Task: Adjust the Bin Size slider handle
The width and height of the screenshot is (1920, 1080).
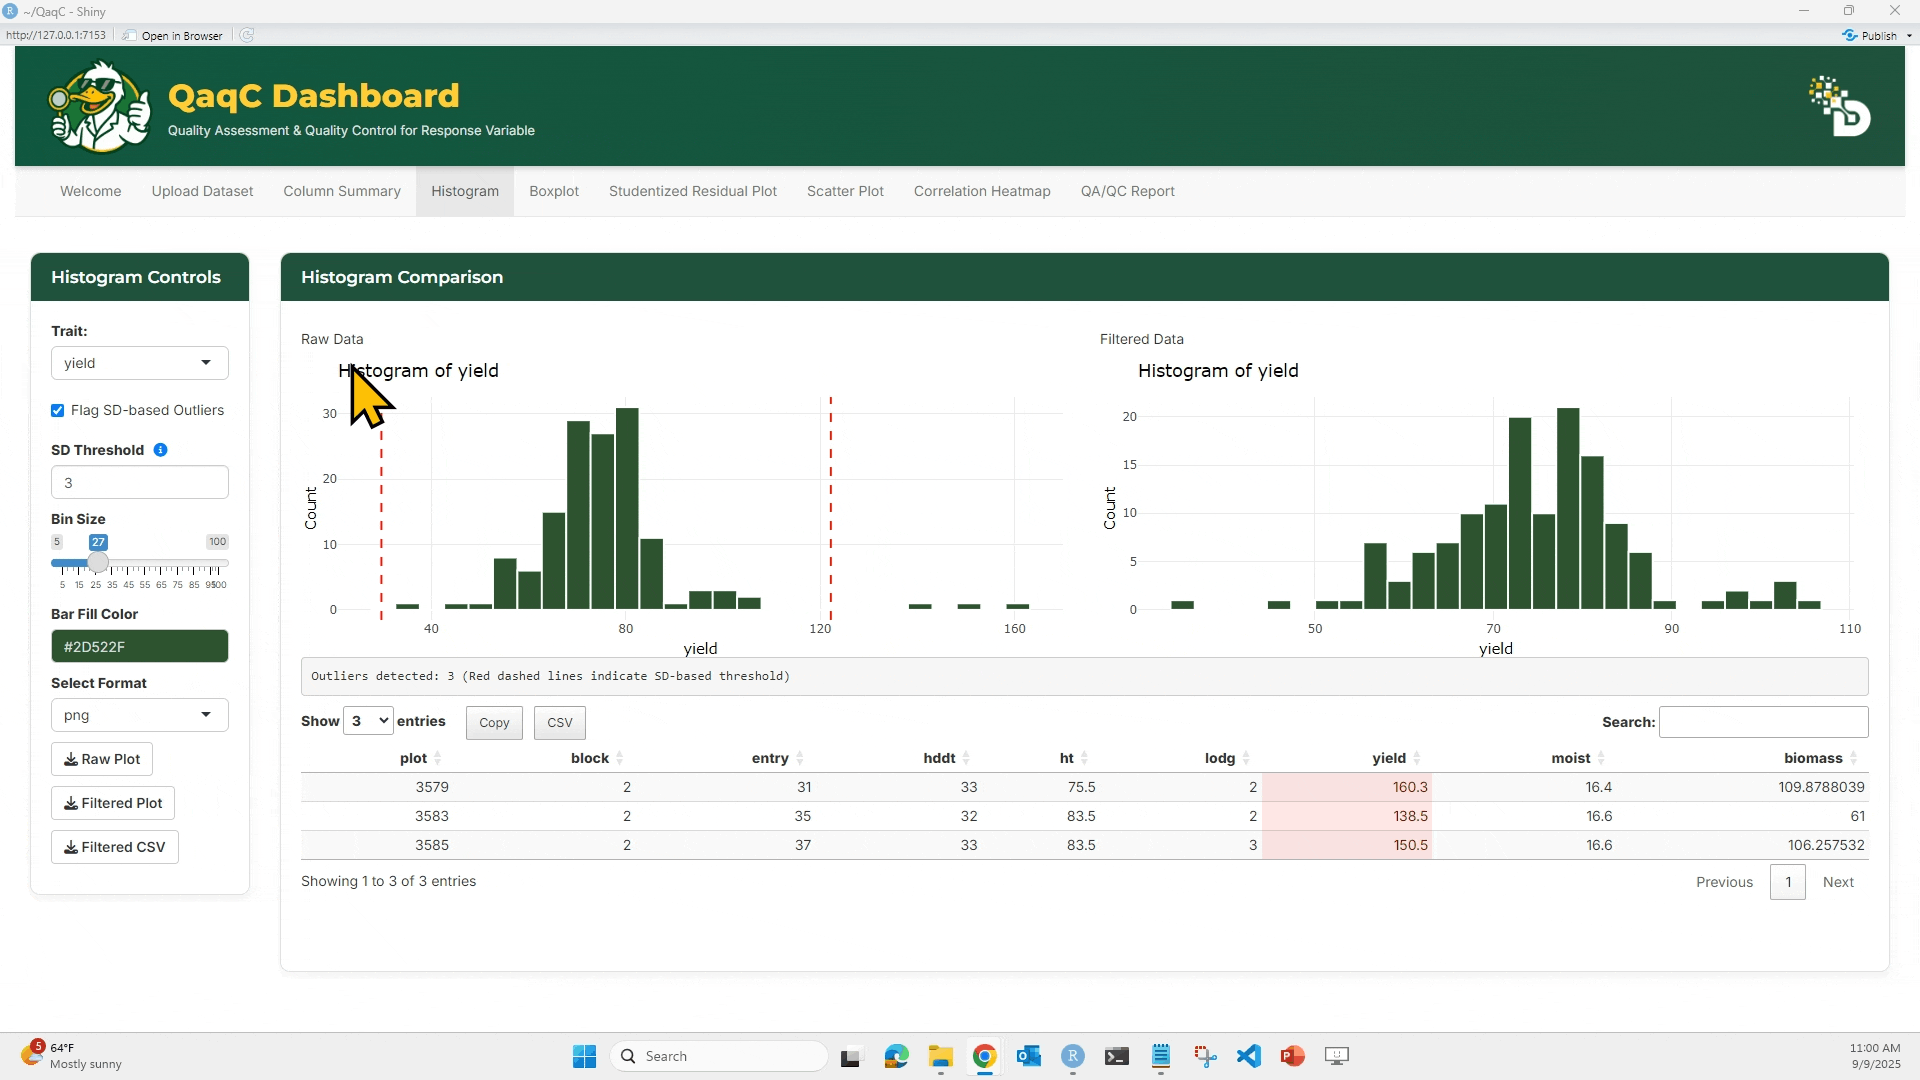Action: pyautogui.click(x=98, y=562)
